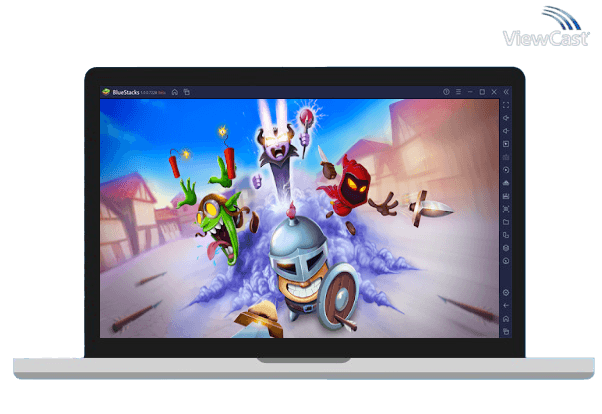Viewport: 602px width, 414px height.
Task: Open the multi-instance manager sidebar icon
Action: 506,235
